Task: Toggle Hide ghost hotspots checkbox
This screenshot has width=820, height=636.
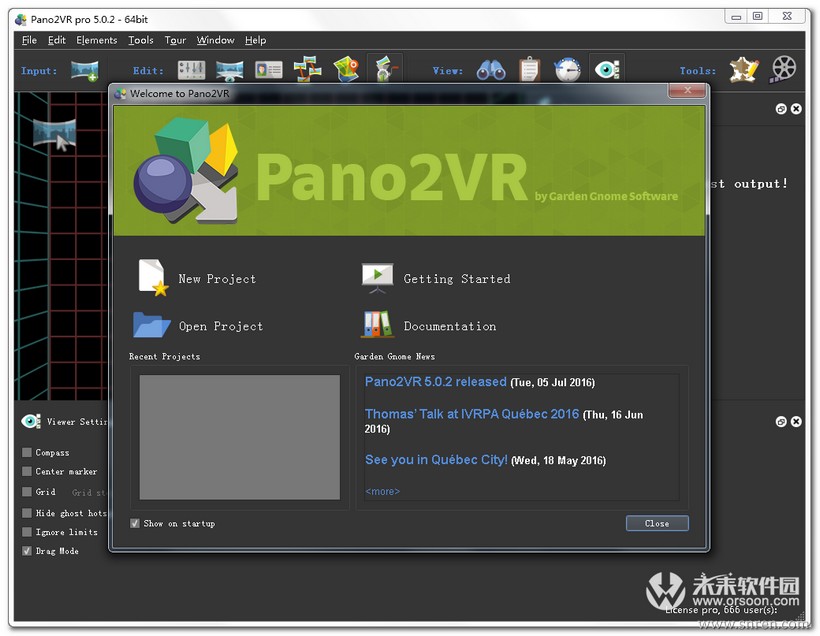Action: point(27,513)
